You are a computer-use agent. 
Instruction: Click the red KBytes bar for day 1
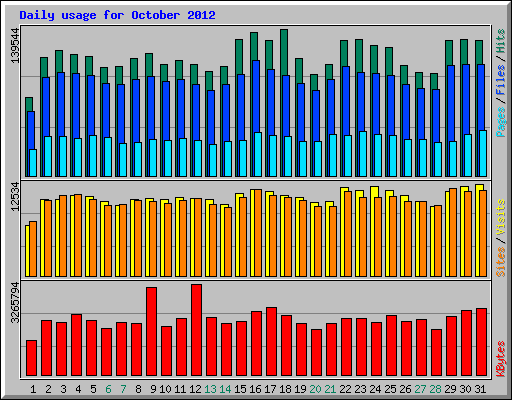point(31,358)
